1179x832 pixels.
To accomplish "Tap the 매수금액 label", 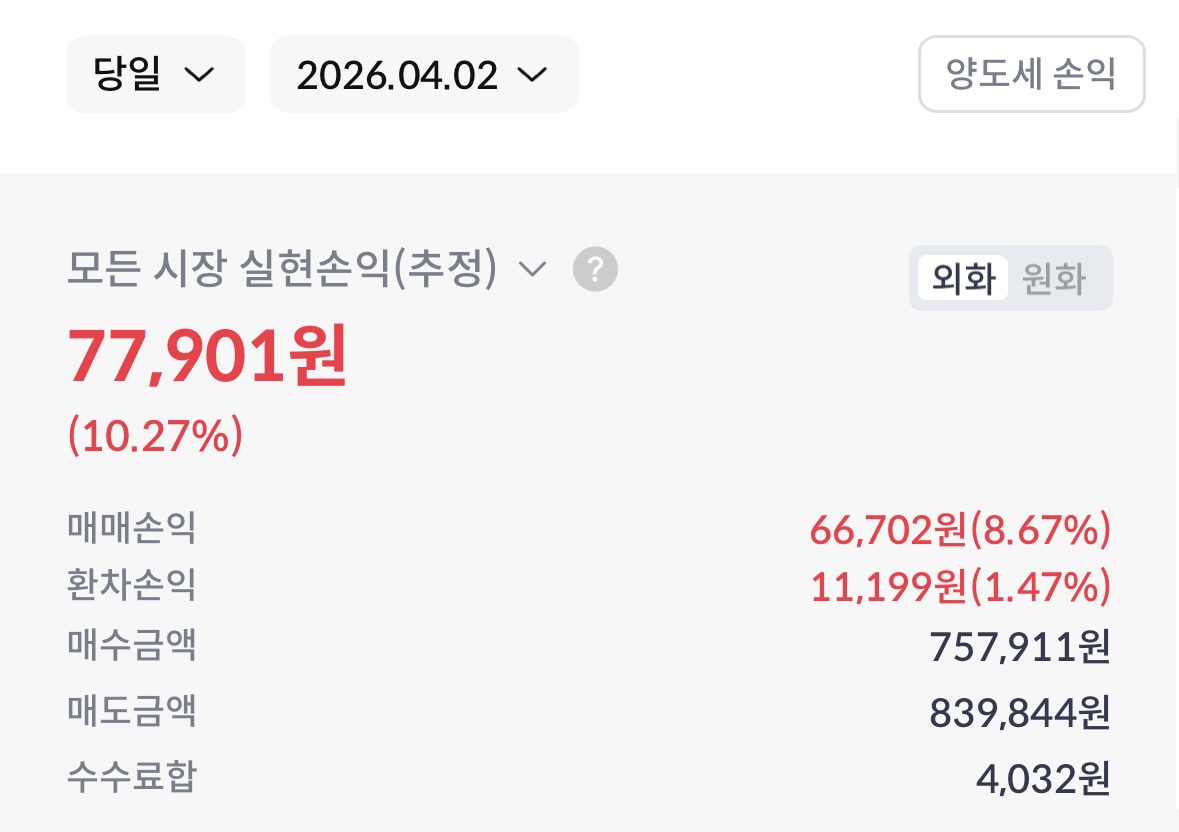I will pyautogui.click(x=132, y=644).
